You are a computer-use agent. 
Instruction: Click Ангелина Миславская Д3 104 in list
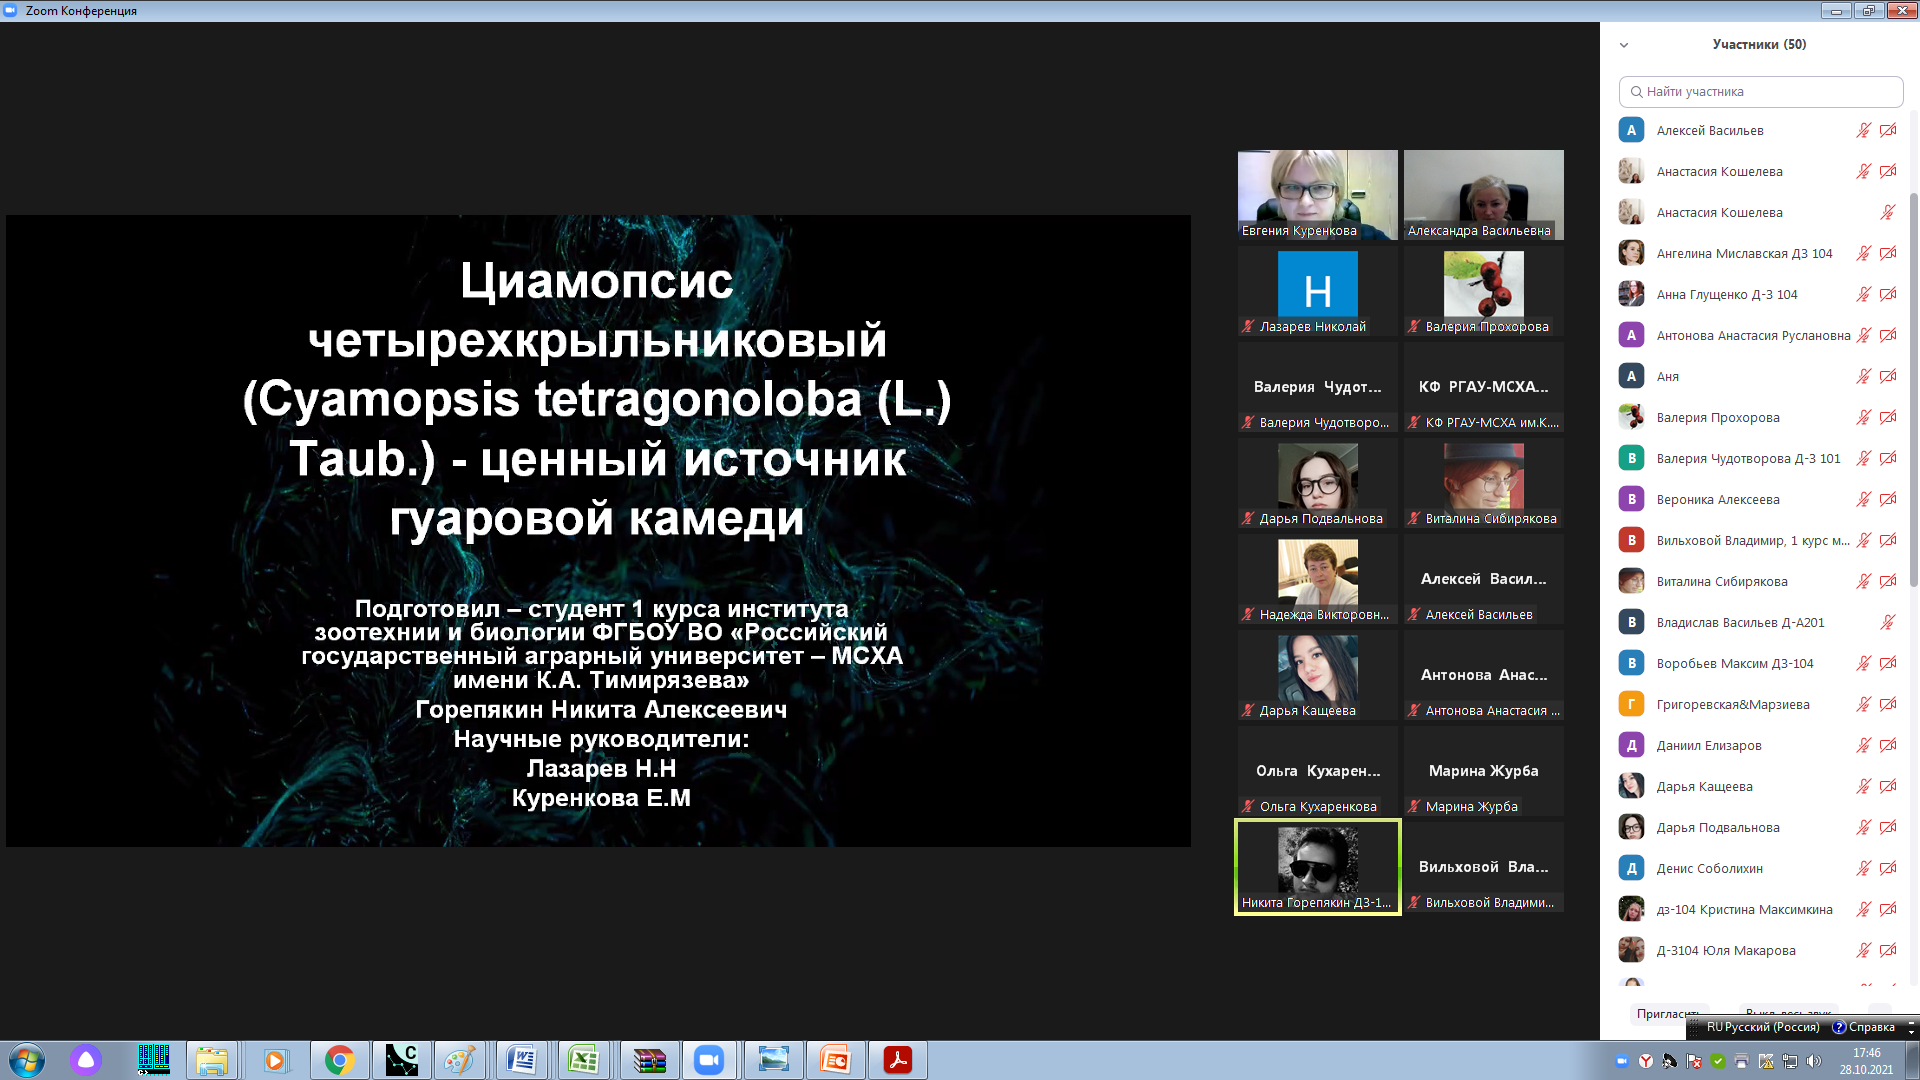tap(1744, 254)
